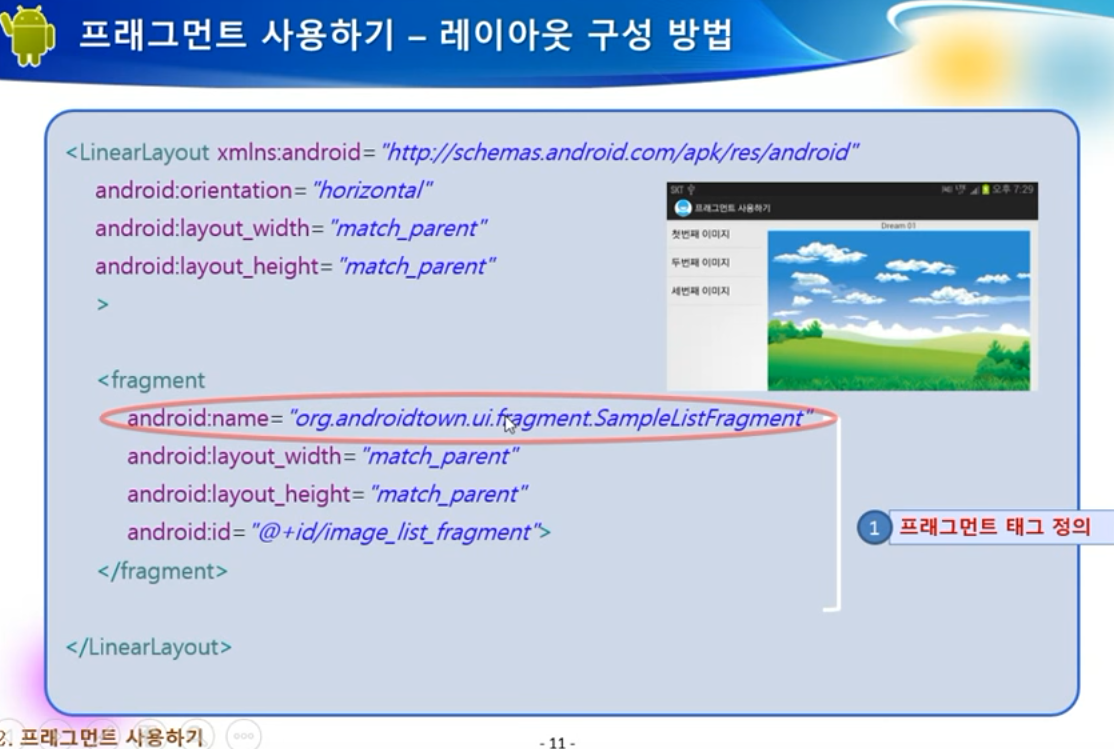Click android:name attribute text

pos(198,418)
